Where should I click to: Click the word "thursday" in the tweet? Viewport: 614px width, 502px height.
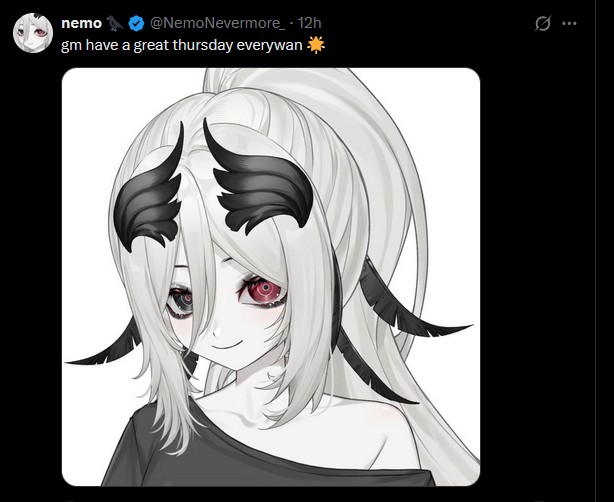(202, 45)
